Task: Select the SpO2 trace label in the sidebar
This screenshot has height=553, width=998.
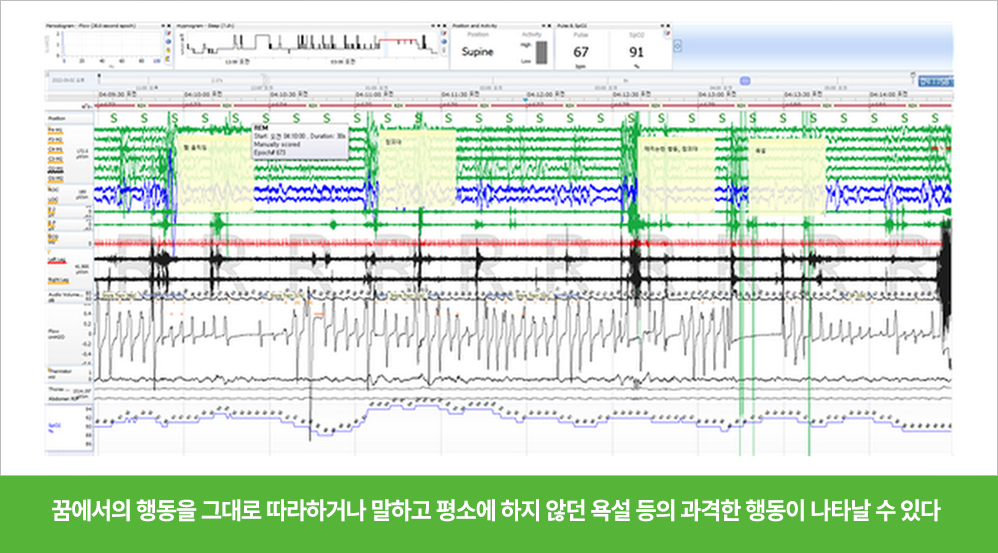Action: [54, 425]
